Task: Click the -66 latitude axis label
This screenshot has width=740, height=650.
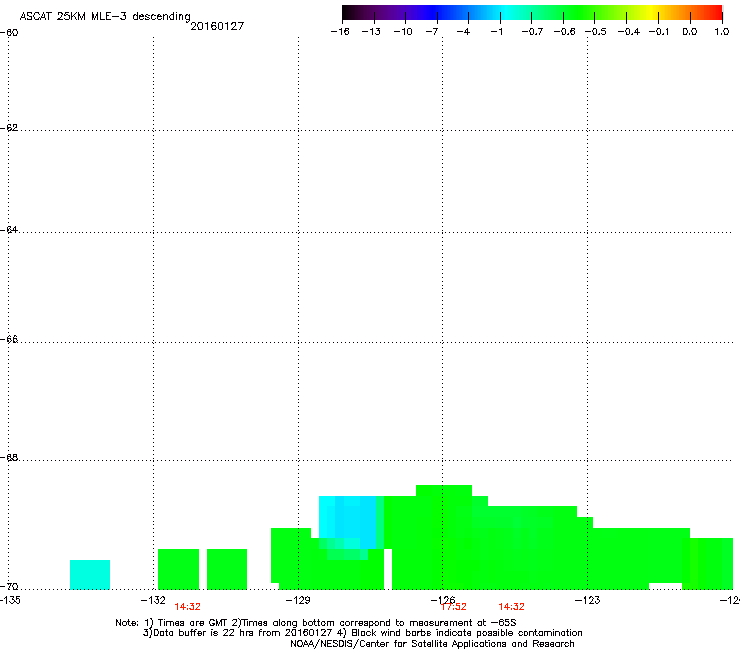Action: point(9,340)
